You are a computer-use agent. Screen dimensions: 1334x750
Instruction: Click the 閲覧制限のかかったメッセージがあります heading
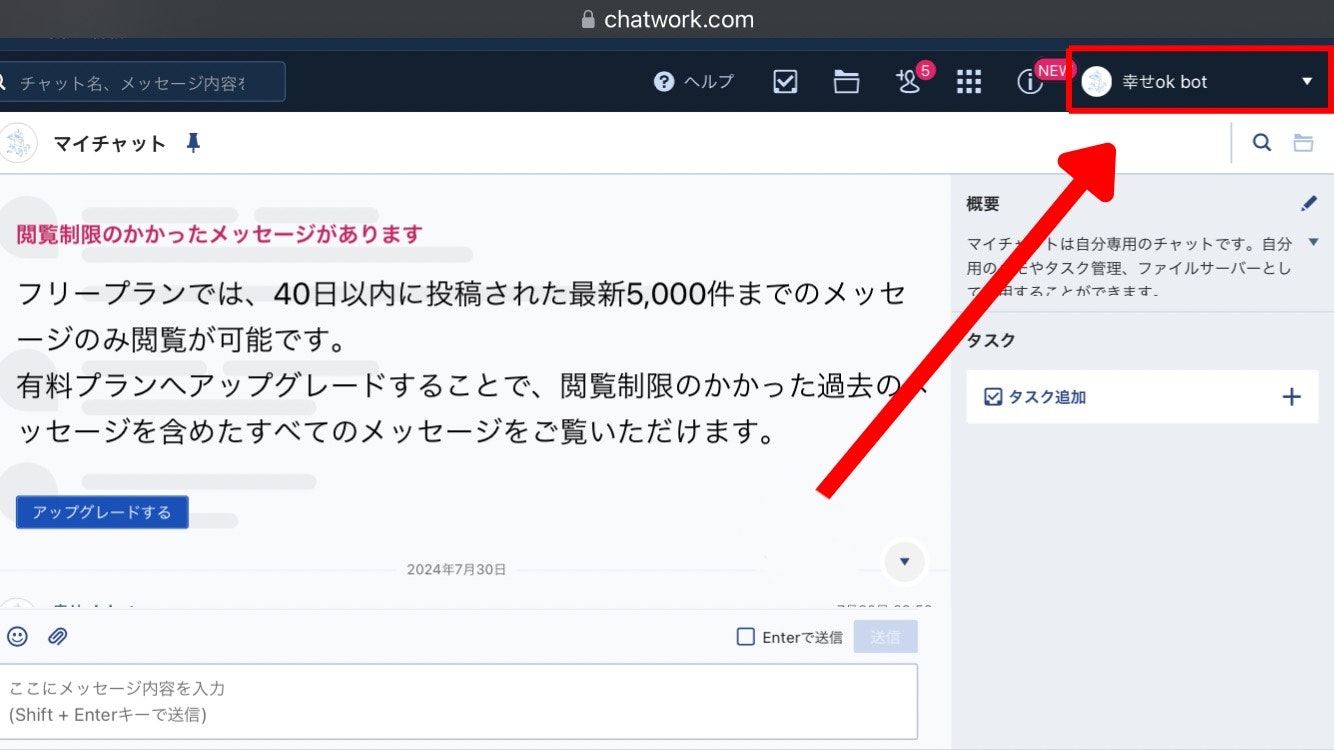[x=220, y=234]
